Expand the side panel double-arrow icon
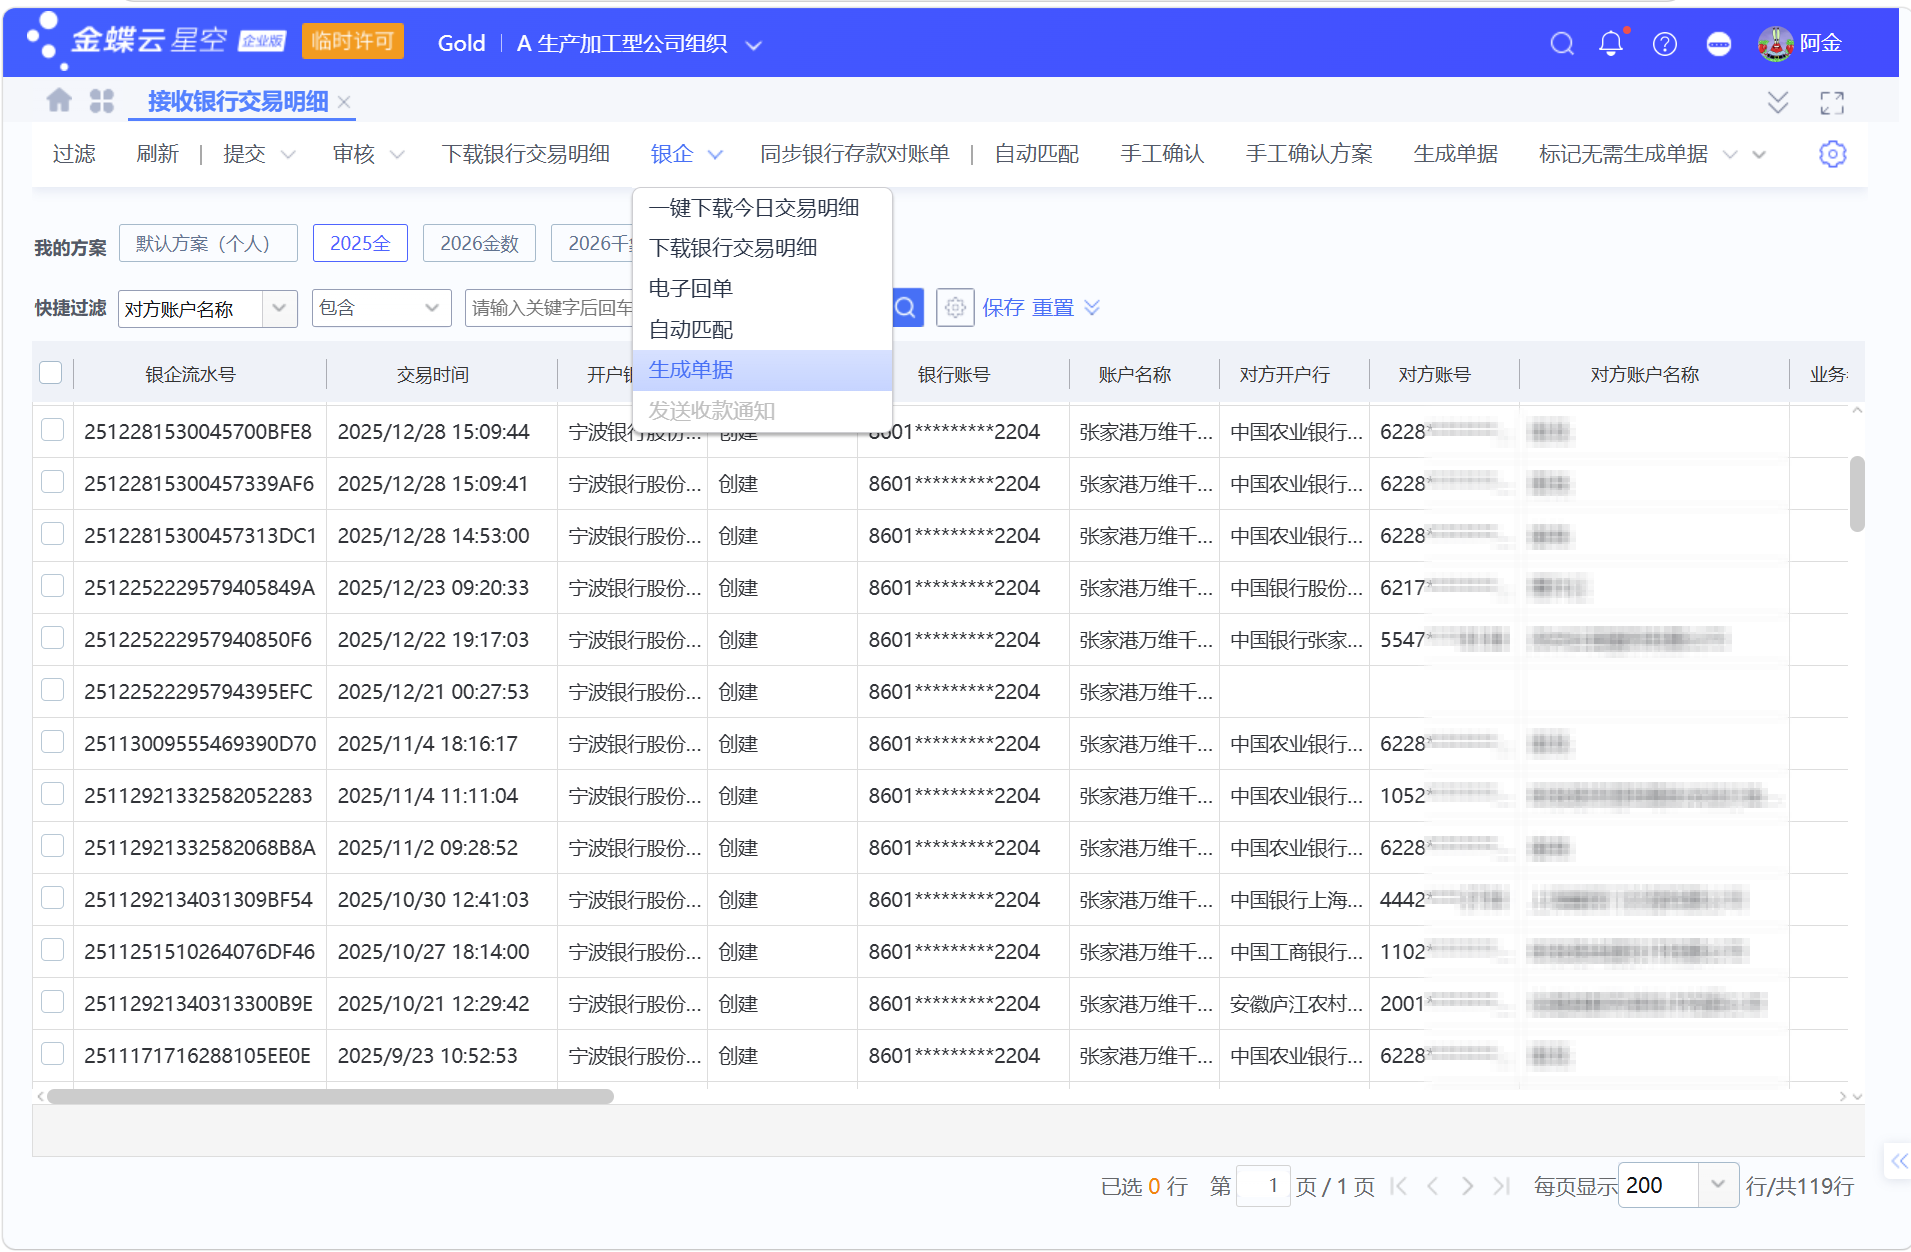The height and width of the screenshot is (1252, 1911). [1898, 1161]
